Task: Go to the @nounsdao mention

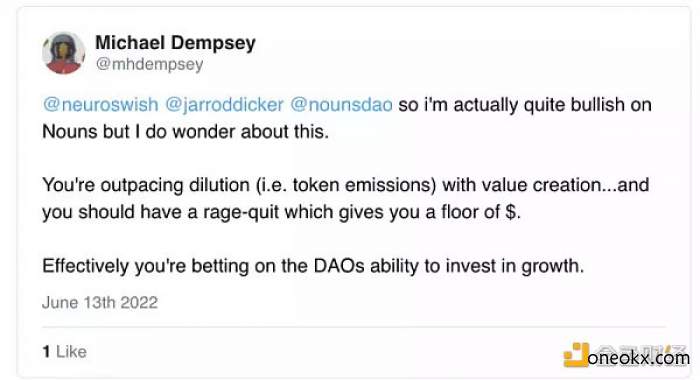Action: click(x=342, y=104)
